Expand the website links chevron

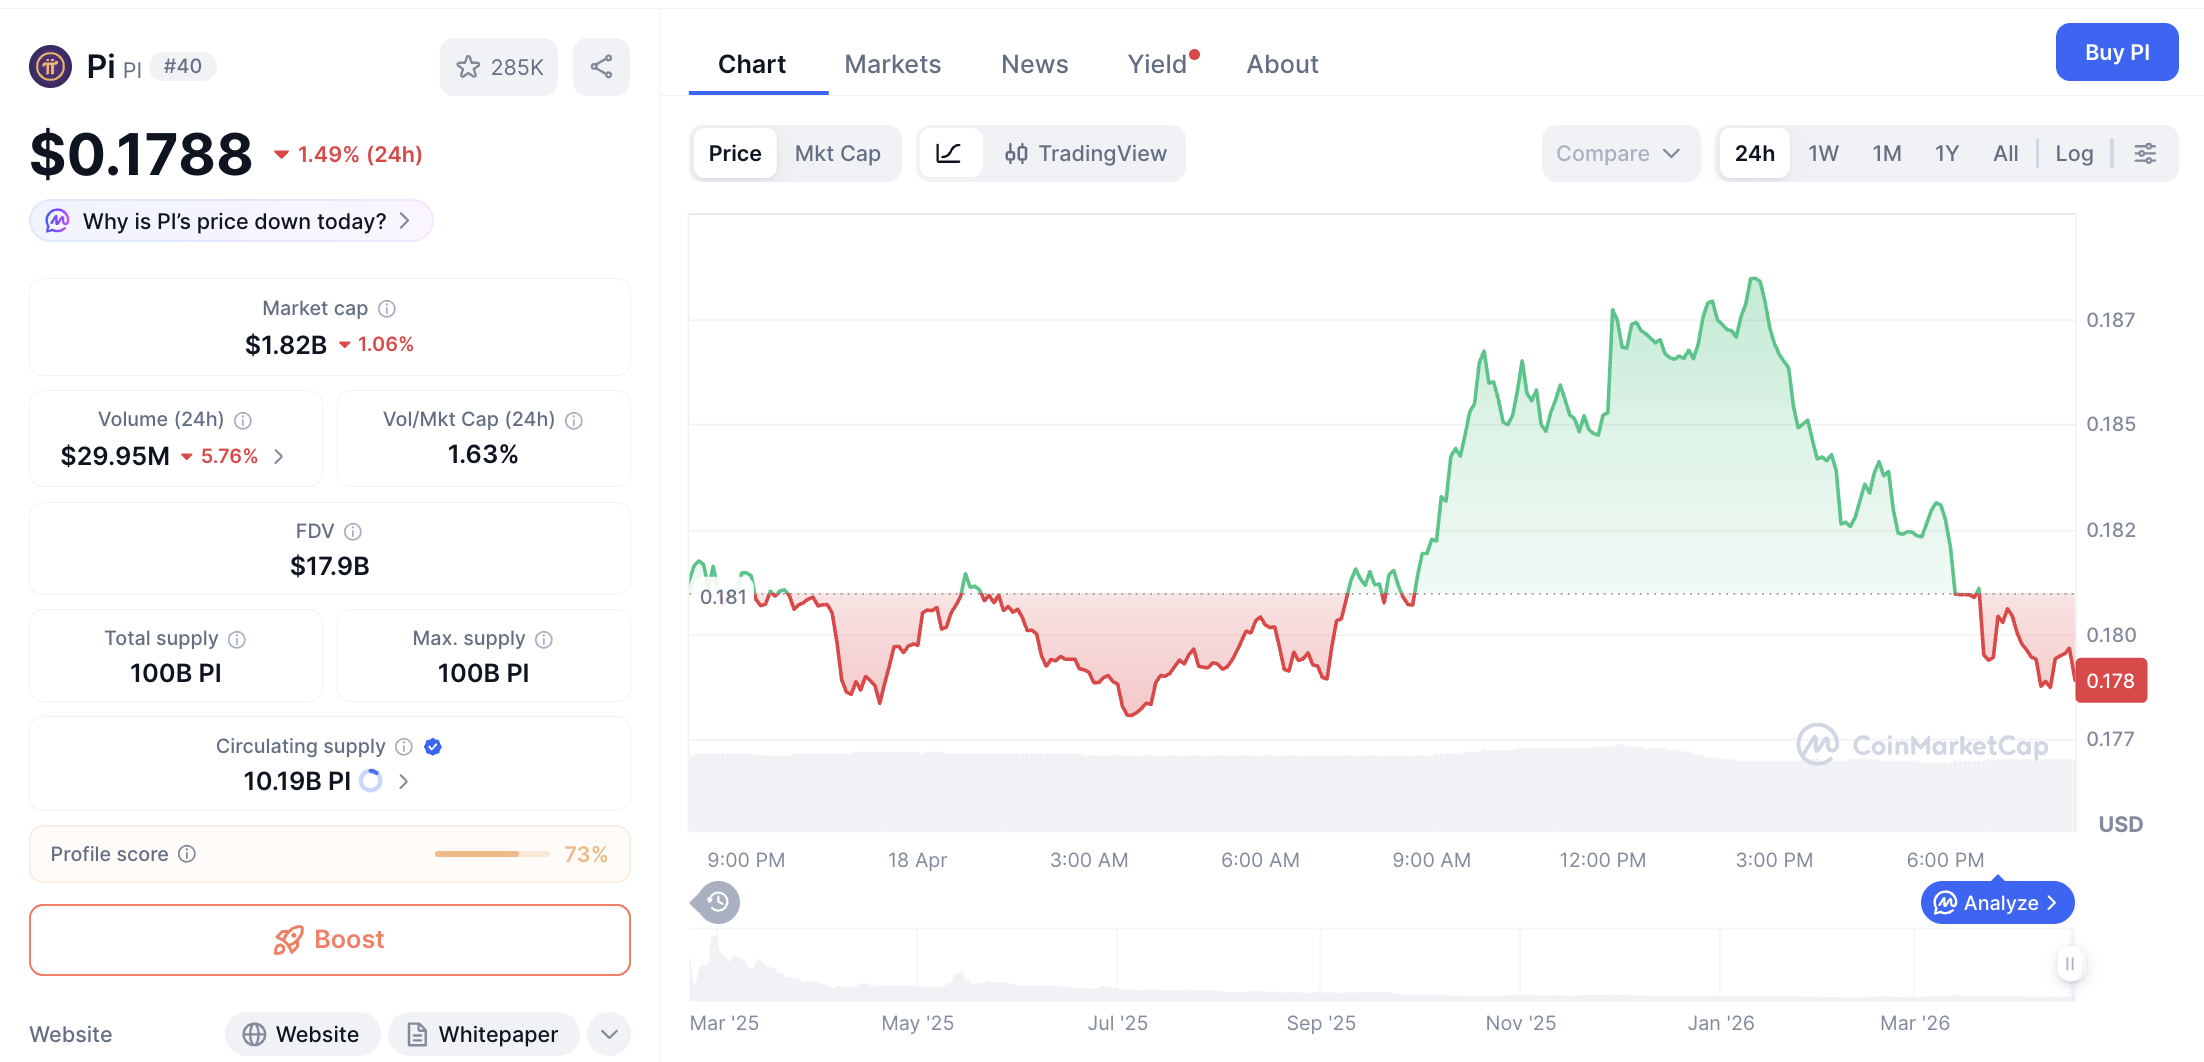point(608,1034)
